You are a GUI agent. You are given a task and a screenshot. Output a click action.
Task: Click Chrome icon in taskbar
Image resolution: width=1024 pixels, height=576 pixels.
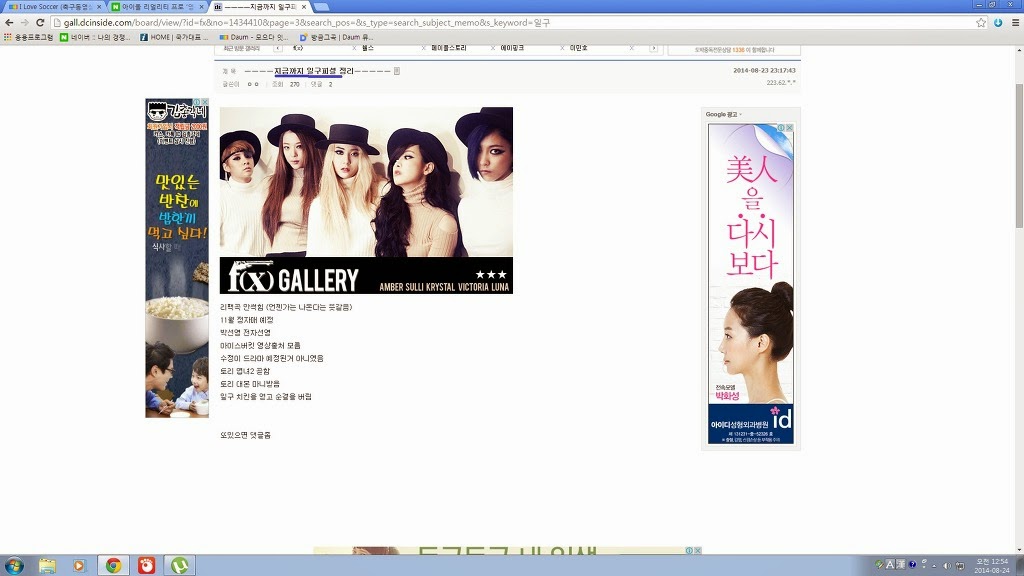click(x=113, y=566)
